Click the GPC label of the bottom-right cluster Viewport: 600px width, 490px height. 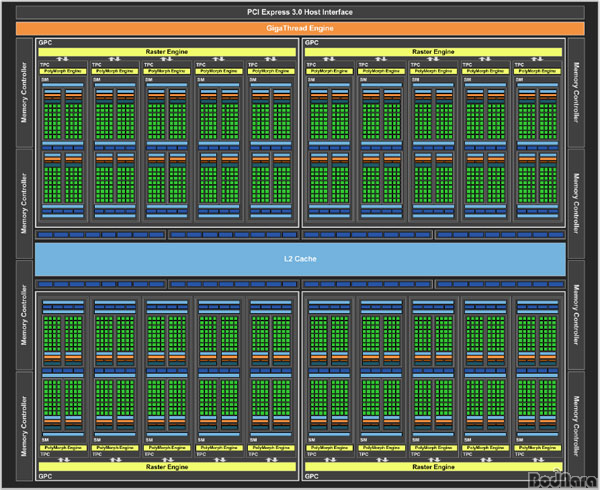[310, 476]
